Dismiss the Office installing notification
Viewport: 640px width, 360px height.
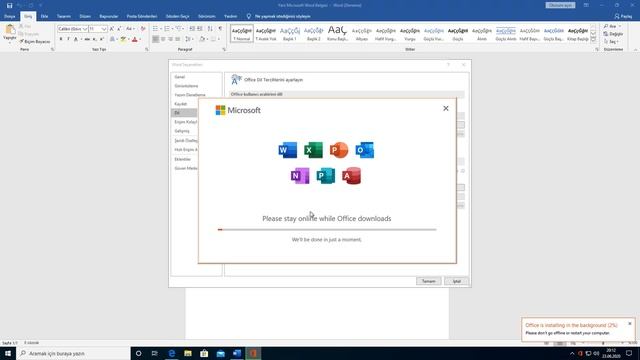pos(630,324)
